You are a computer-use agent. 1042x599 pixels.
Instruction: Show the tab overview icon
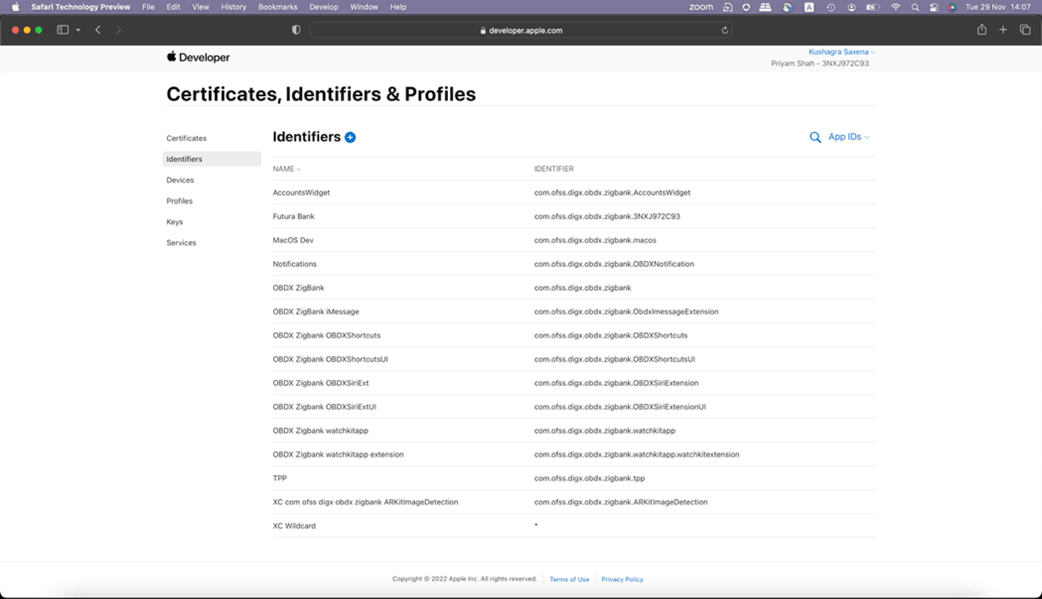click(1025, 30)
